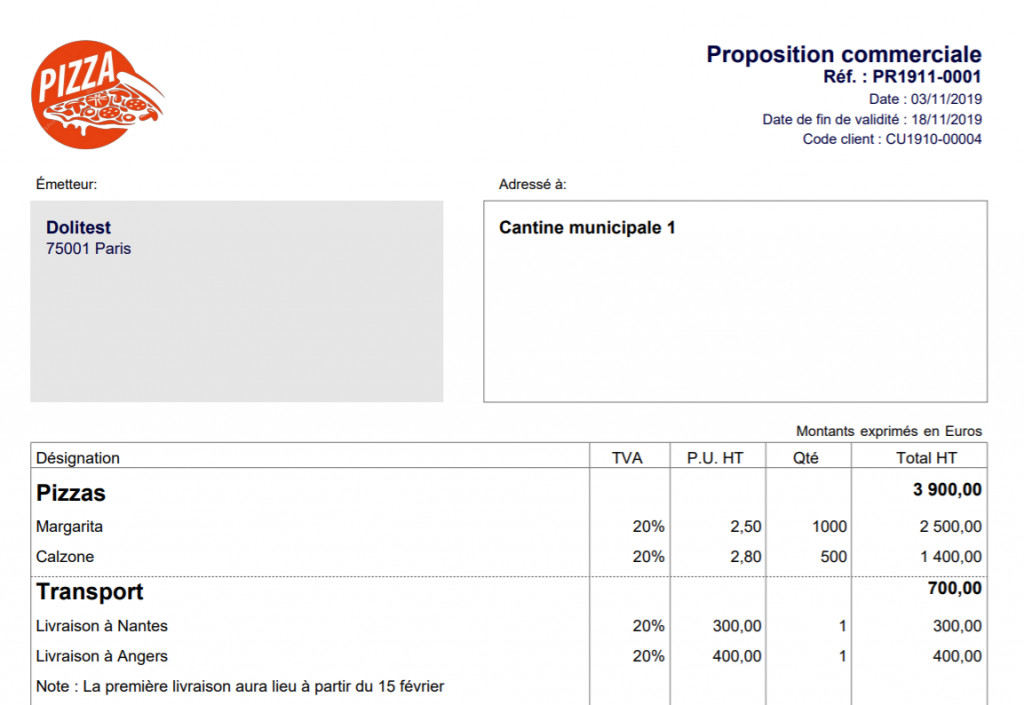Click Calzone's total '1 400,00'

point(950,557)
